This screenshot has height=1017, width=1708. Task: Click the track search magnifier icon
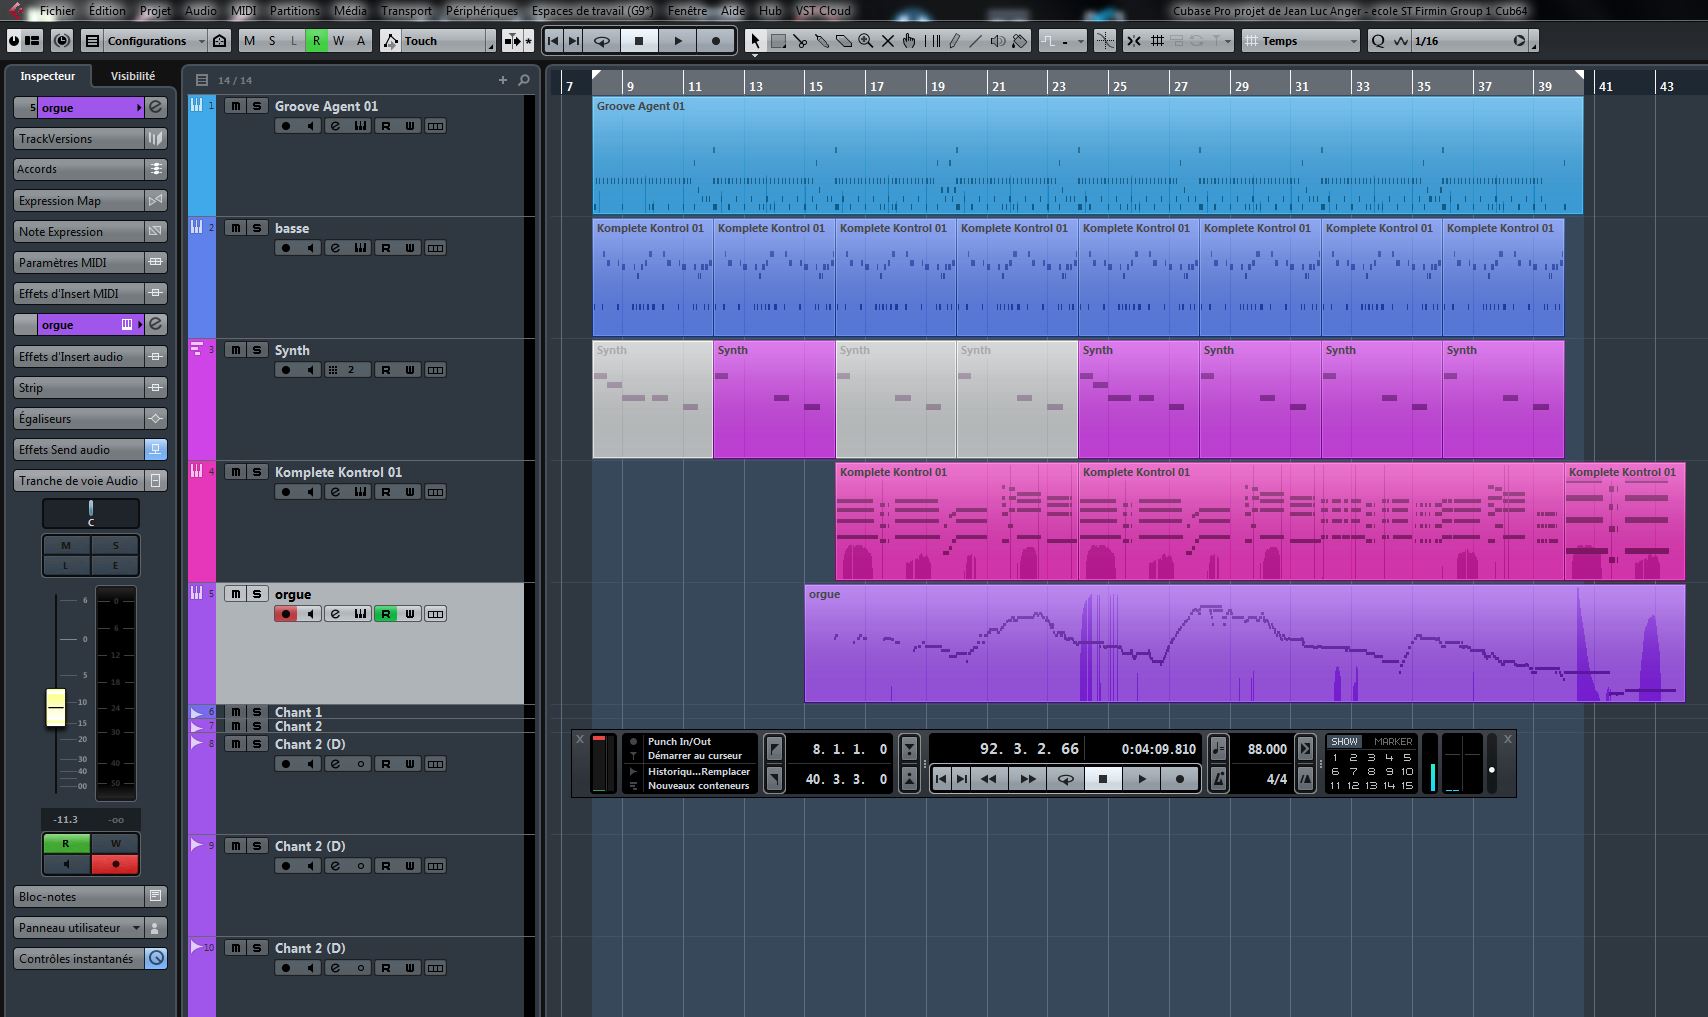524,80
